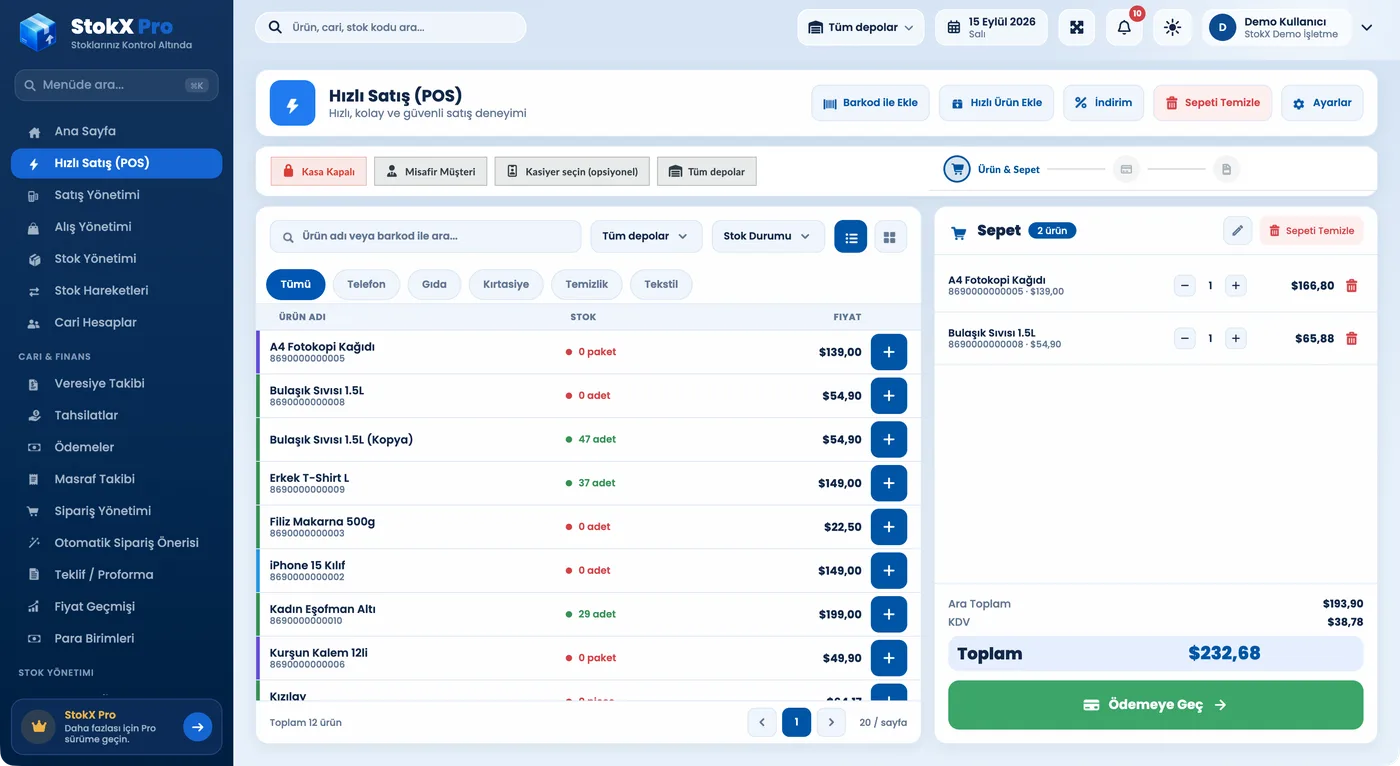Open the notifications bell icon
Screen dimensions: 1400x766
pos(1124,27)
